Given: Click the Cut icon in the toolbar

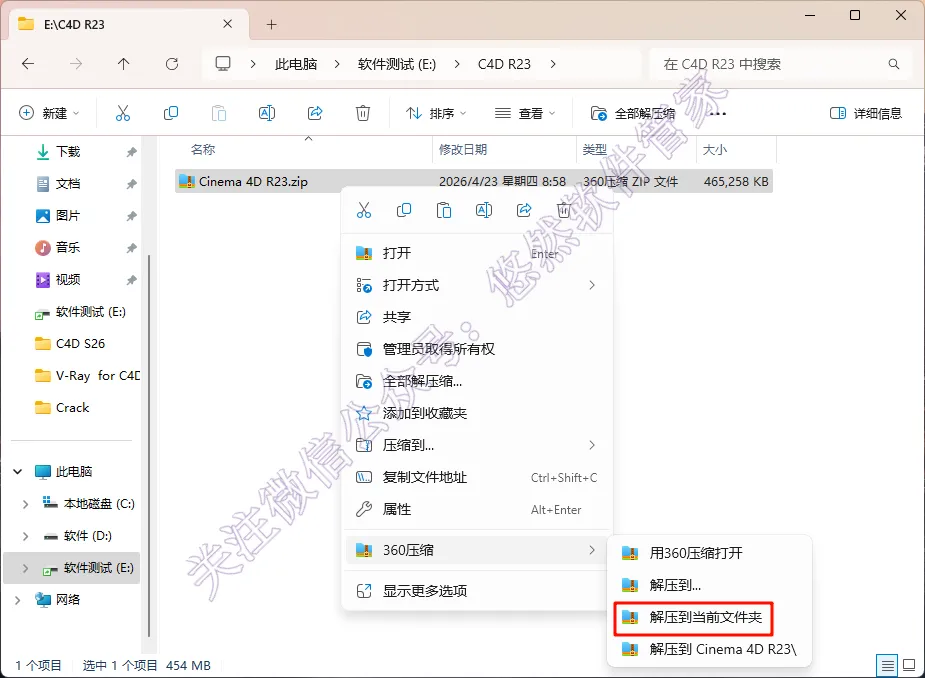Looking at the screenshot, I should pos(123,113).
